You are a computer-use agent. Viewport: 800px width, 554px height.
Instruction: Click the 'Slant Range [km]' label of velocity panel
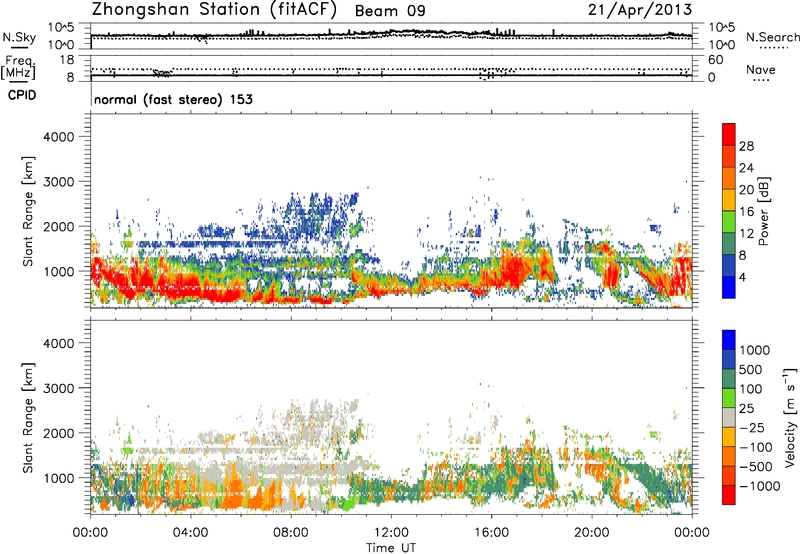(28, 418)
